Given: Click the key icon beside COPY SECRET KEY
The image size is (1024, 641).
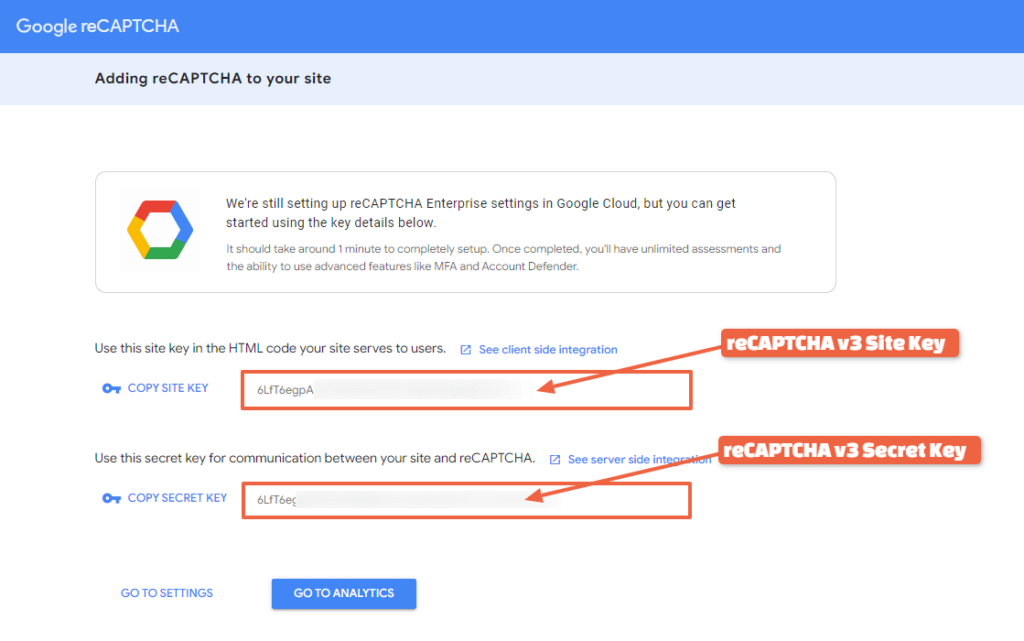Looking at the screenshot, I should (x=112, y=497).
